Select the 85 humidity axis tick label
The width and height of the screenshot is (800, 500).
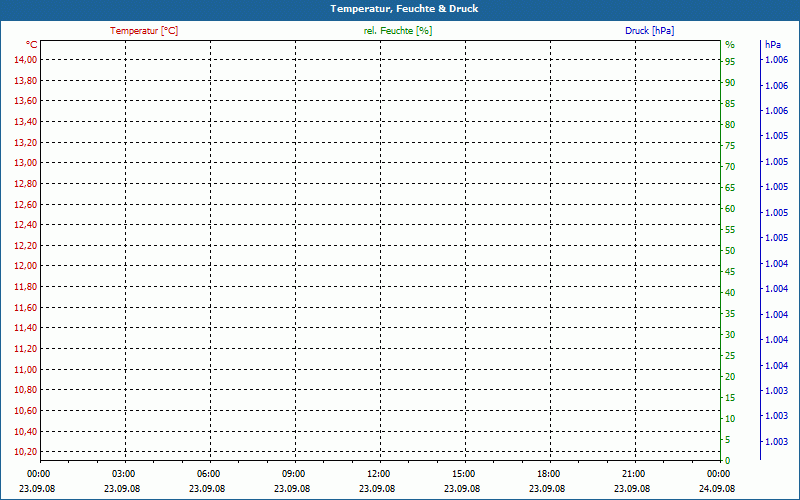(730, 104)
